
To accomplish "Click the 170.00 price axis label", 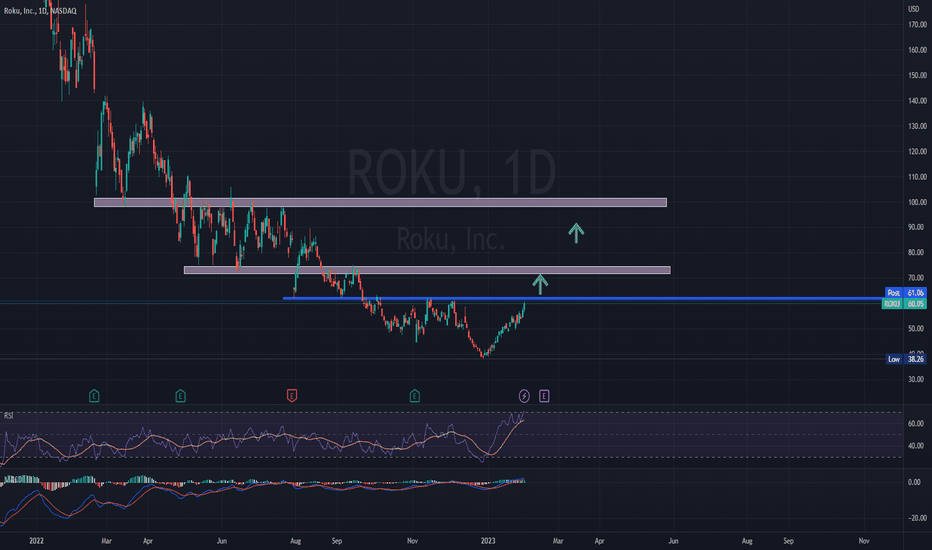I will click(x=917, y=25).
